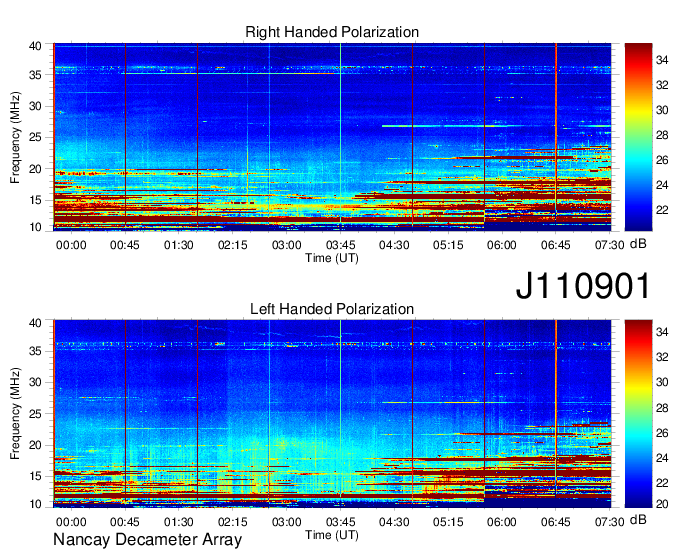The image size is (680, 552).
Task: Click the "00:45" time tick on the Right Handed plot
Action: [125, 245]
